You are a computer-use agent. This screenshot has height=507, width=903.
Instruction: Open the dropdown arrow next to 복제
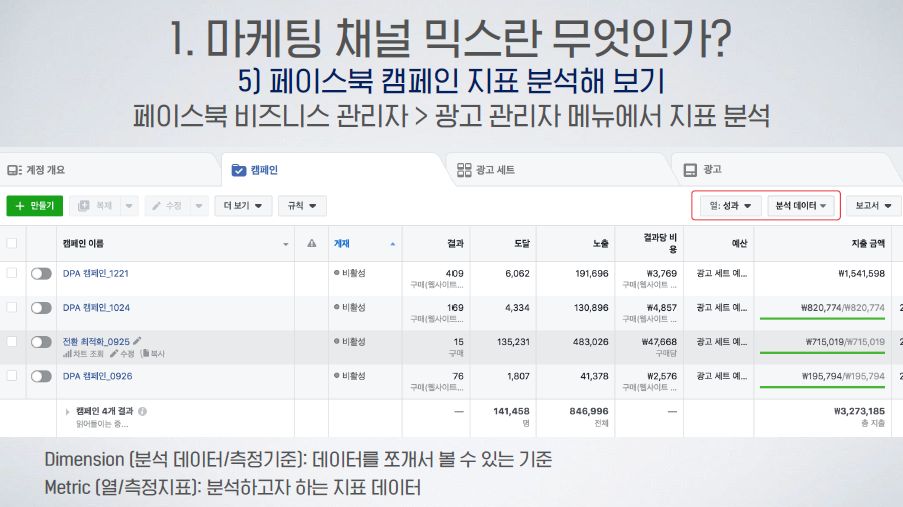(x=130, y=206)
